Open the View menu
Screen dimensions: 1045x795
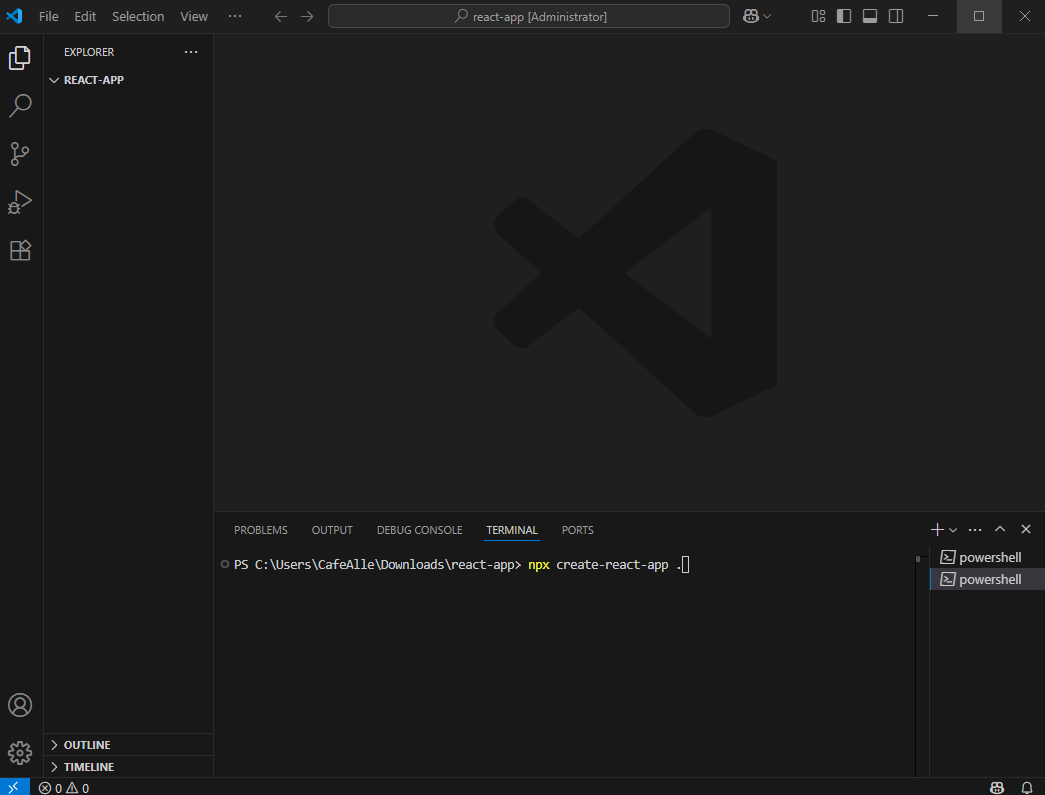194,17
